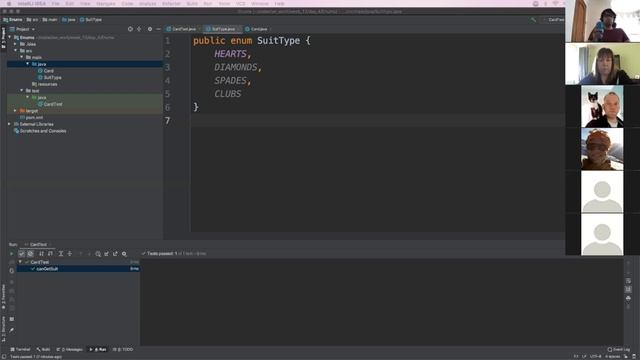
Task: Click the UTF-8 encoding in status bar
Action: (596, 356)
